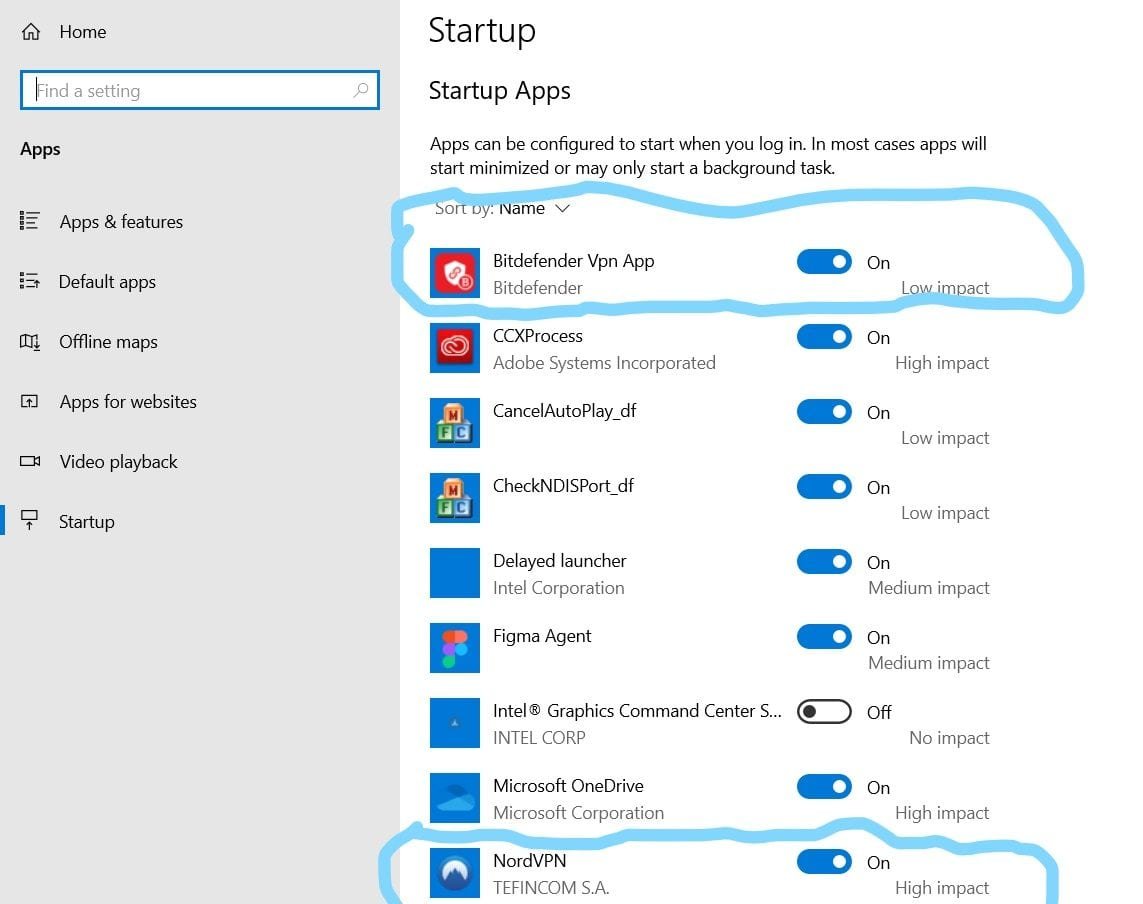Return to Settings Home
Viewport: 1143px width, 904px height.
coord(82,32)
